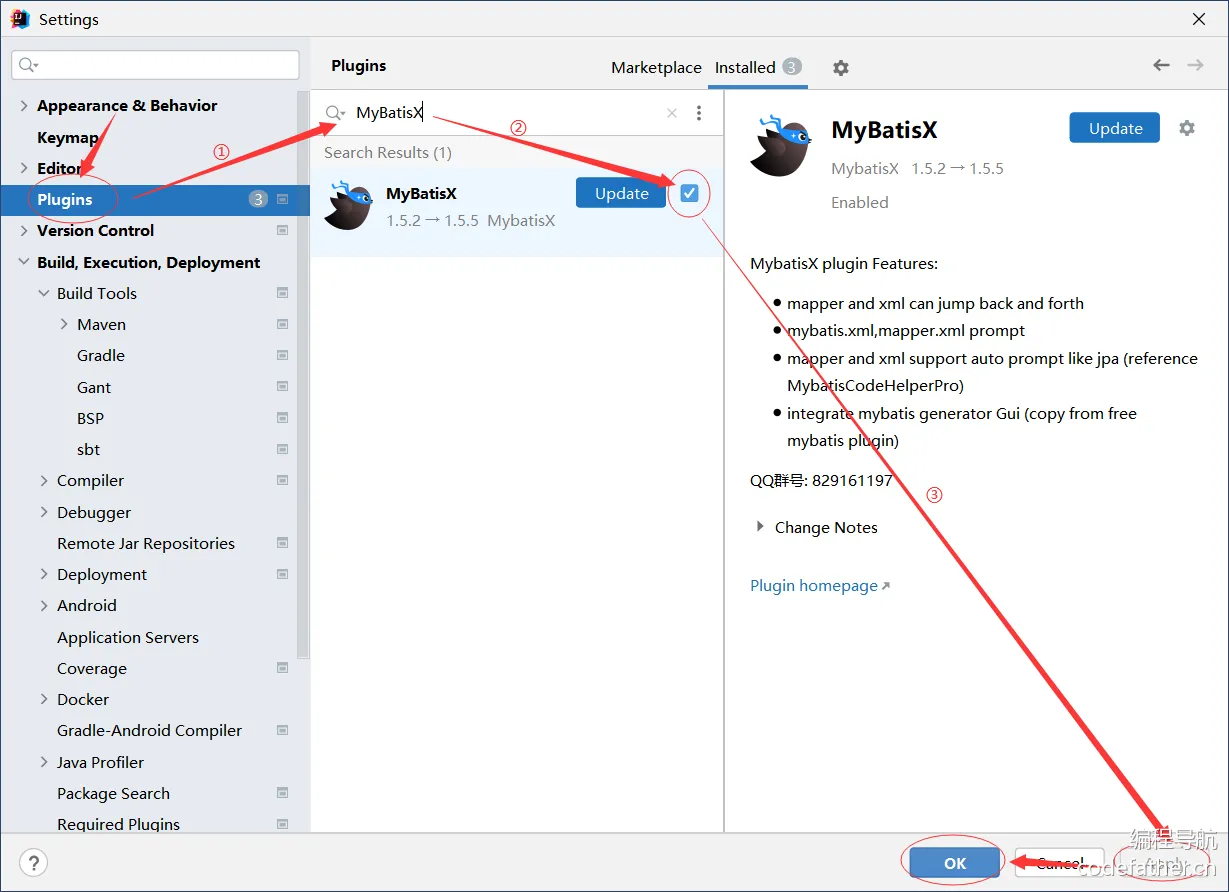Click the project-level icon beside Required Plugins
Viewport: 1229px width, 892px height.
click(x=282, y=824)
